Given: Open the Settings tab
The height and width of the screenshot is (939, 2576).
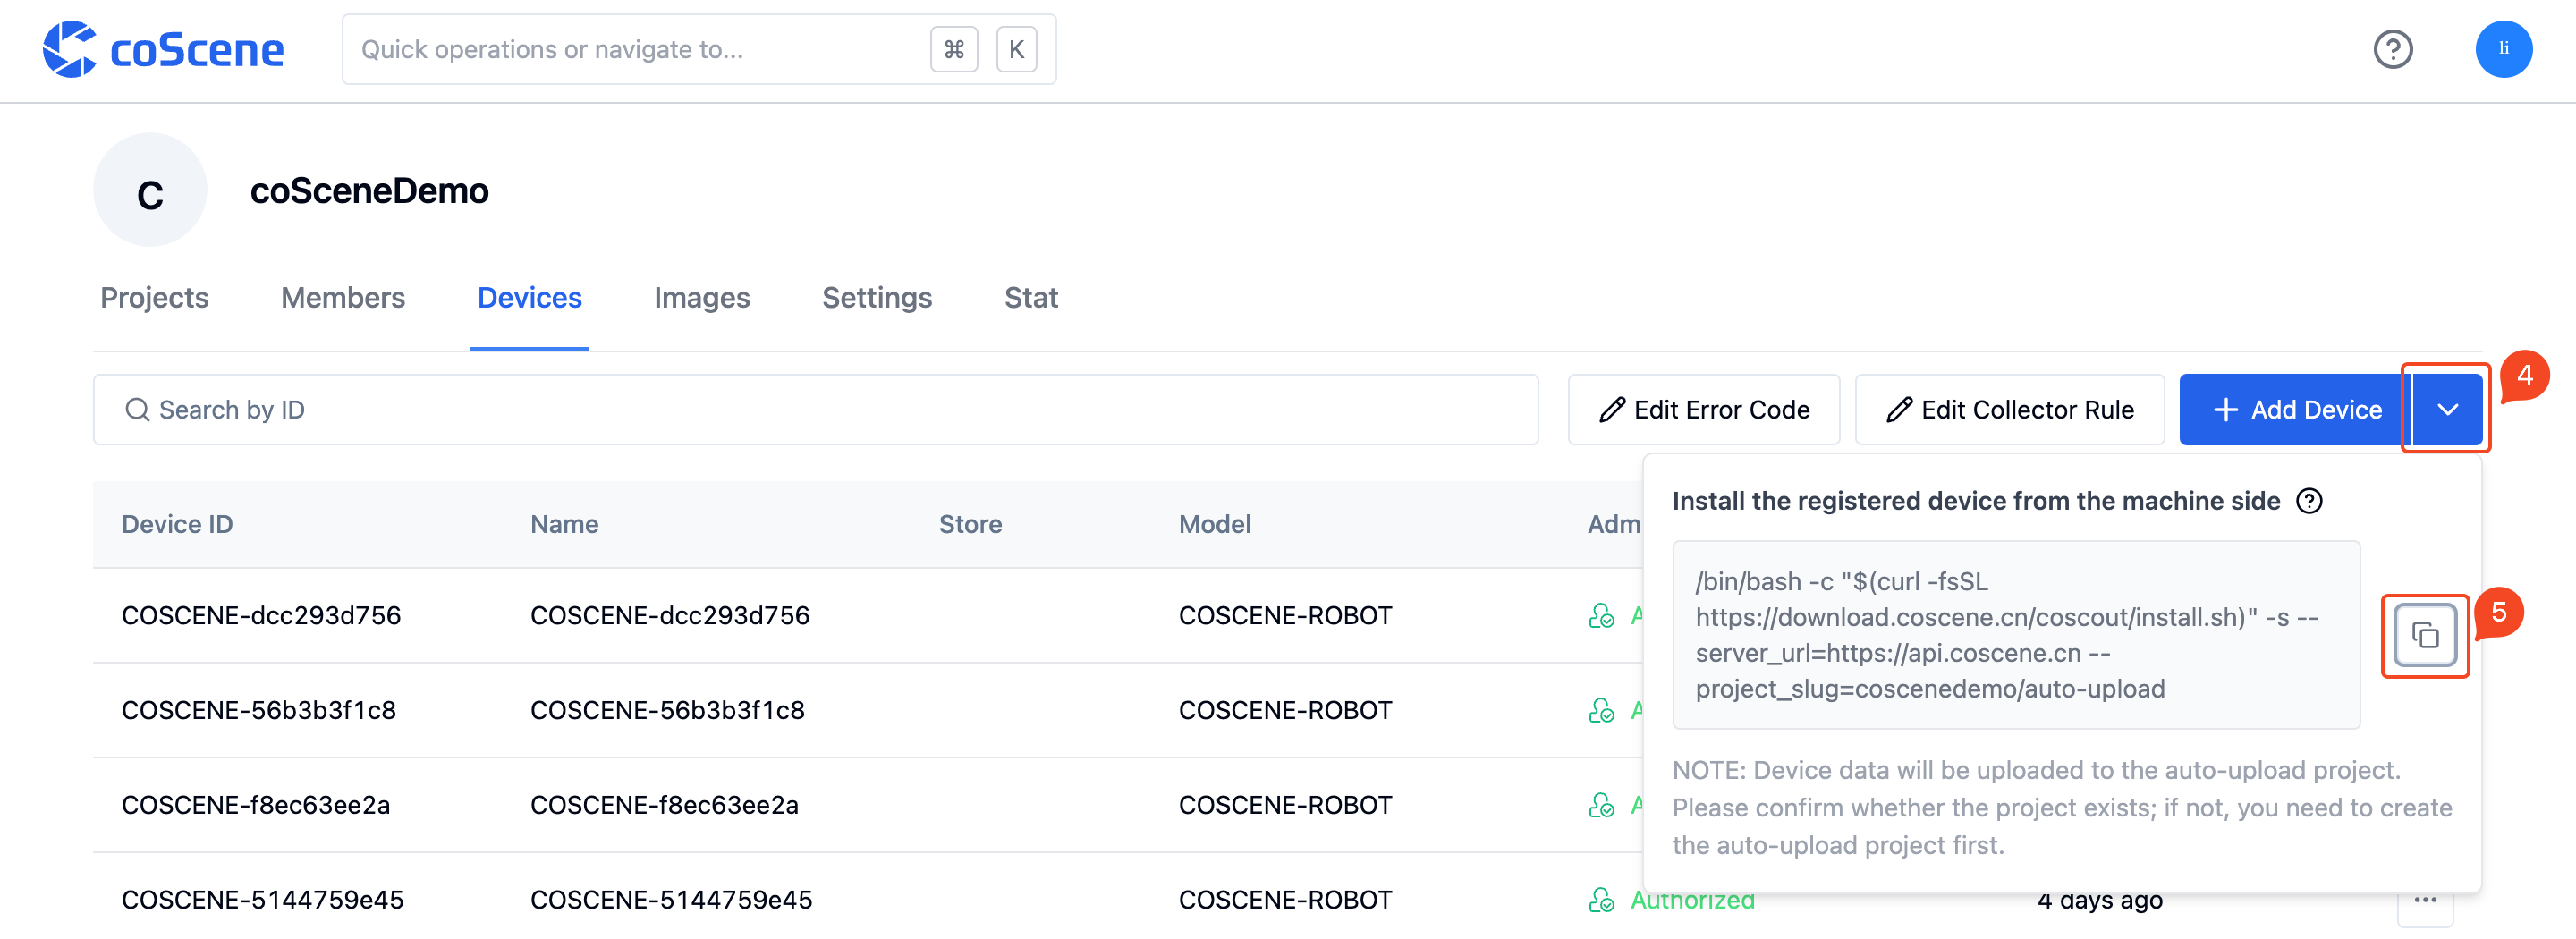Looking at the screenshot, I should coord(876,298).
